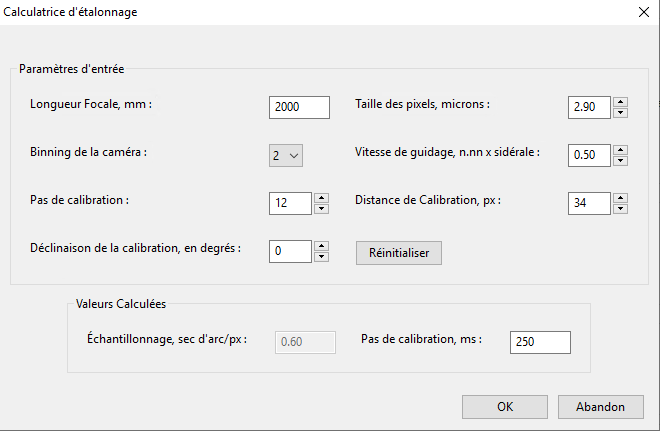
Task: Click the Taille des pixels field
Action: [x=588, y=107]
